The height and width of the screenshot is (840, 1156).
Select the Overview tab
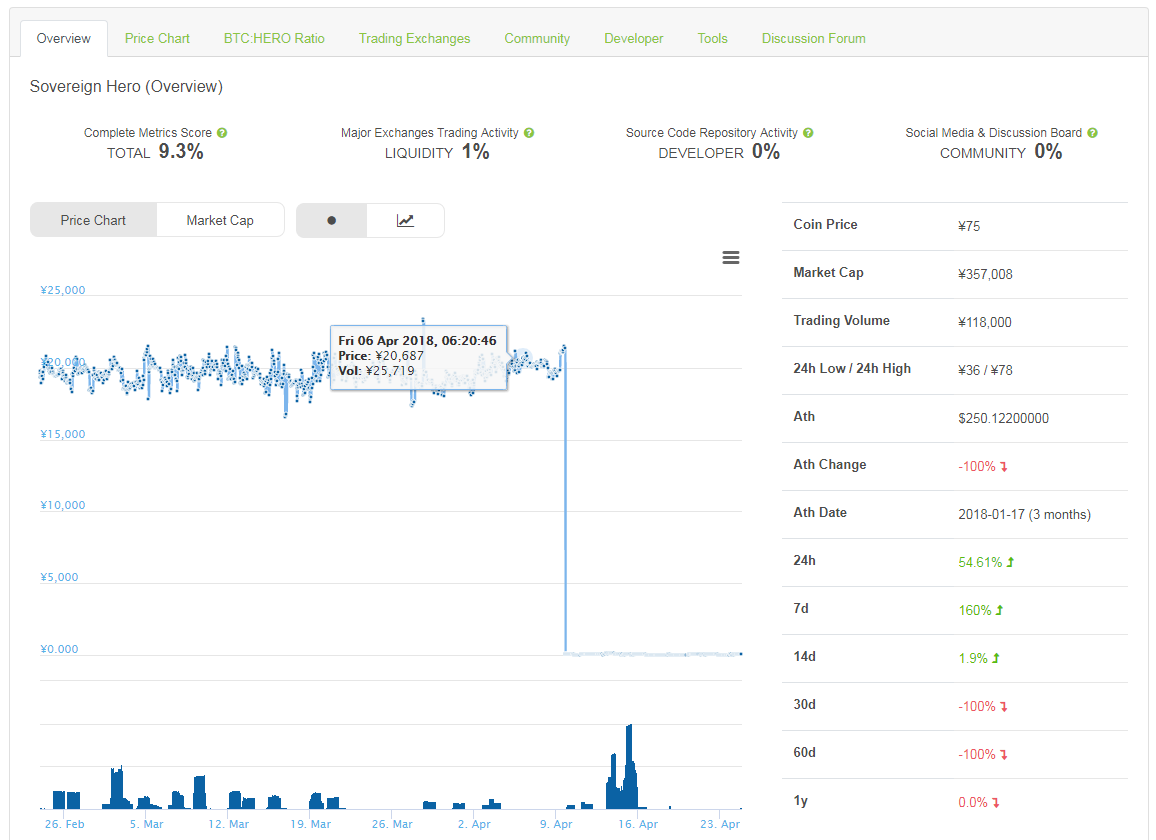[64, 38]
